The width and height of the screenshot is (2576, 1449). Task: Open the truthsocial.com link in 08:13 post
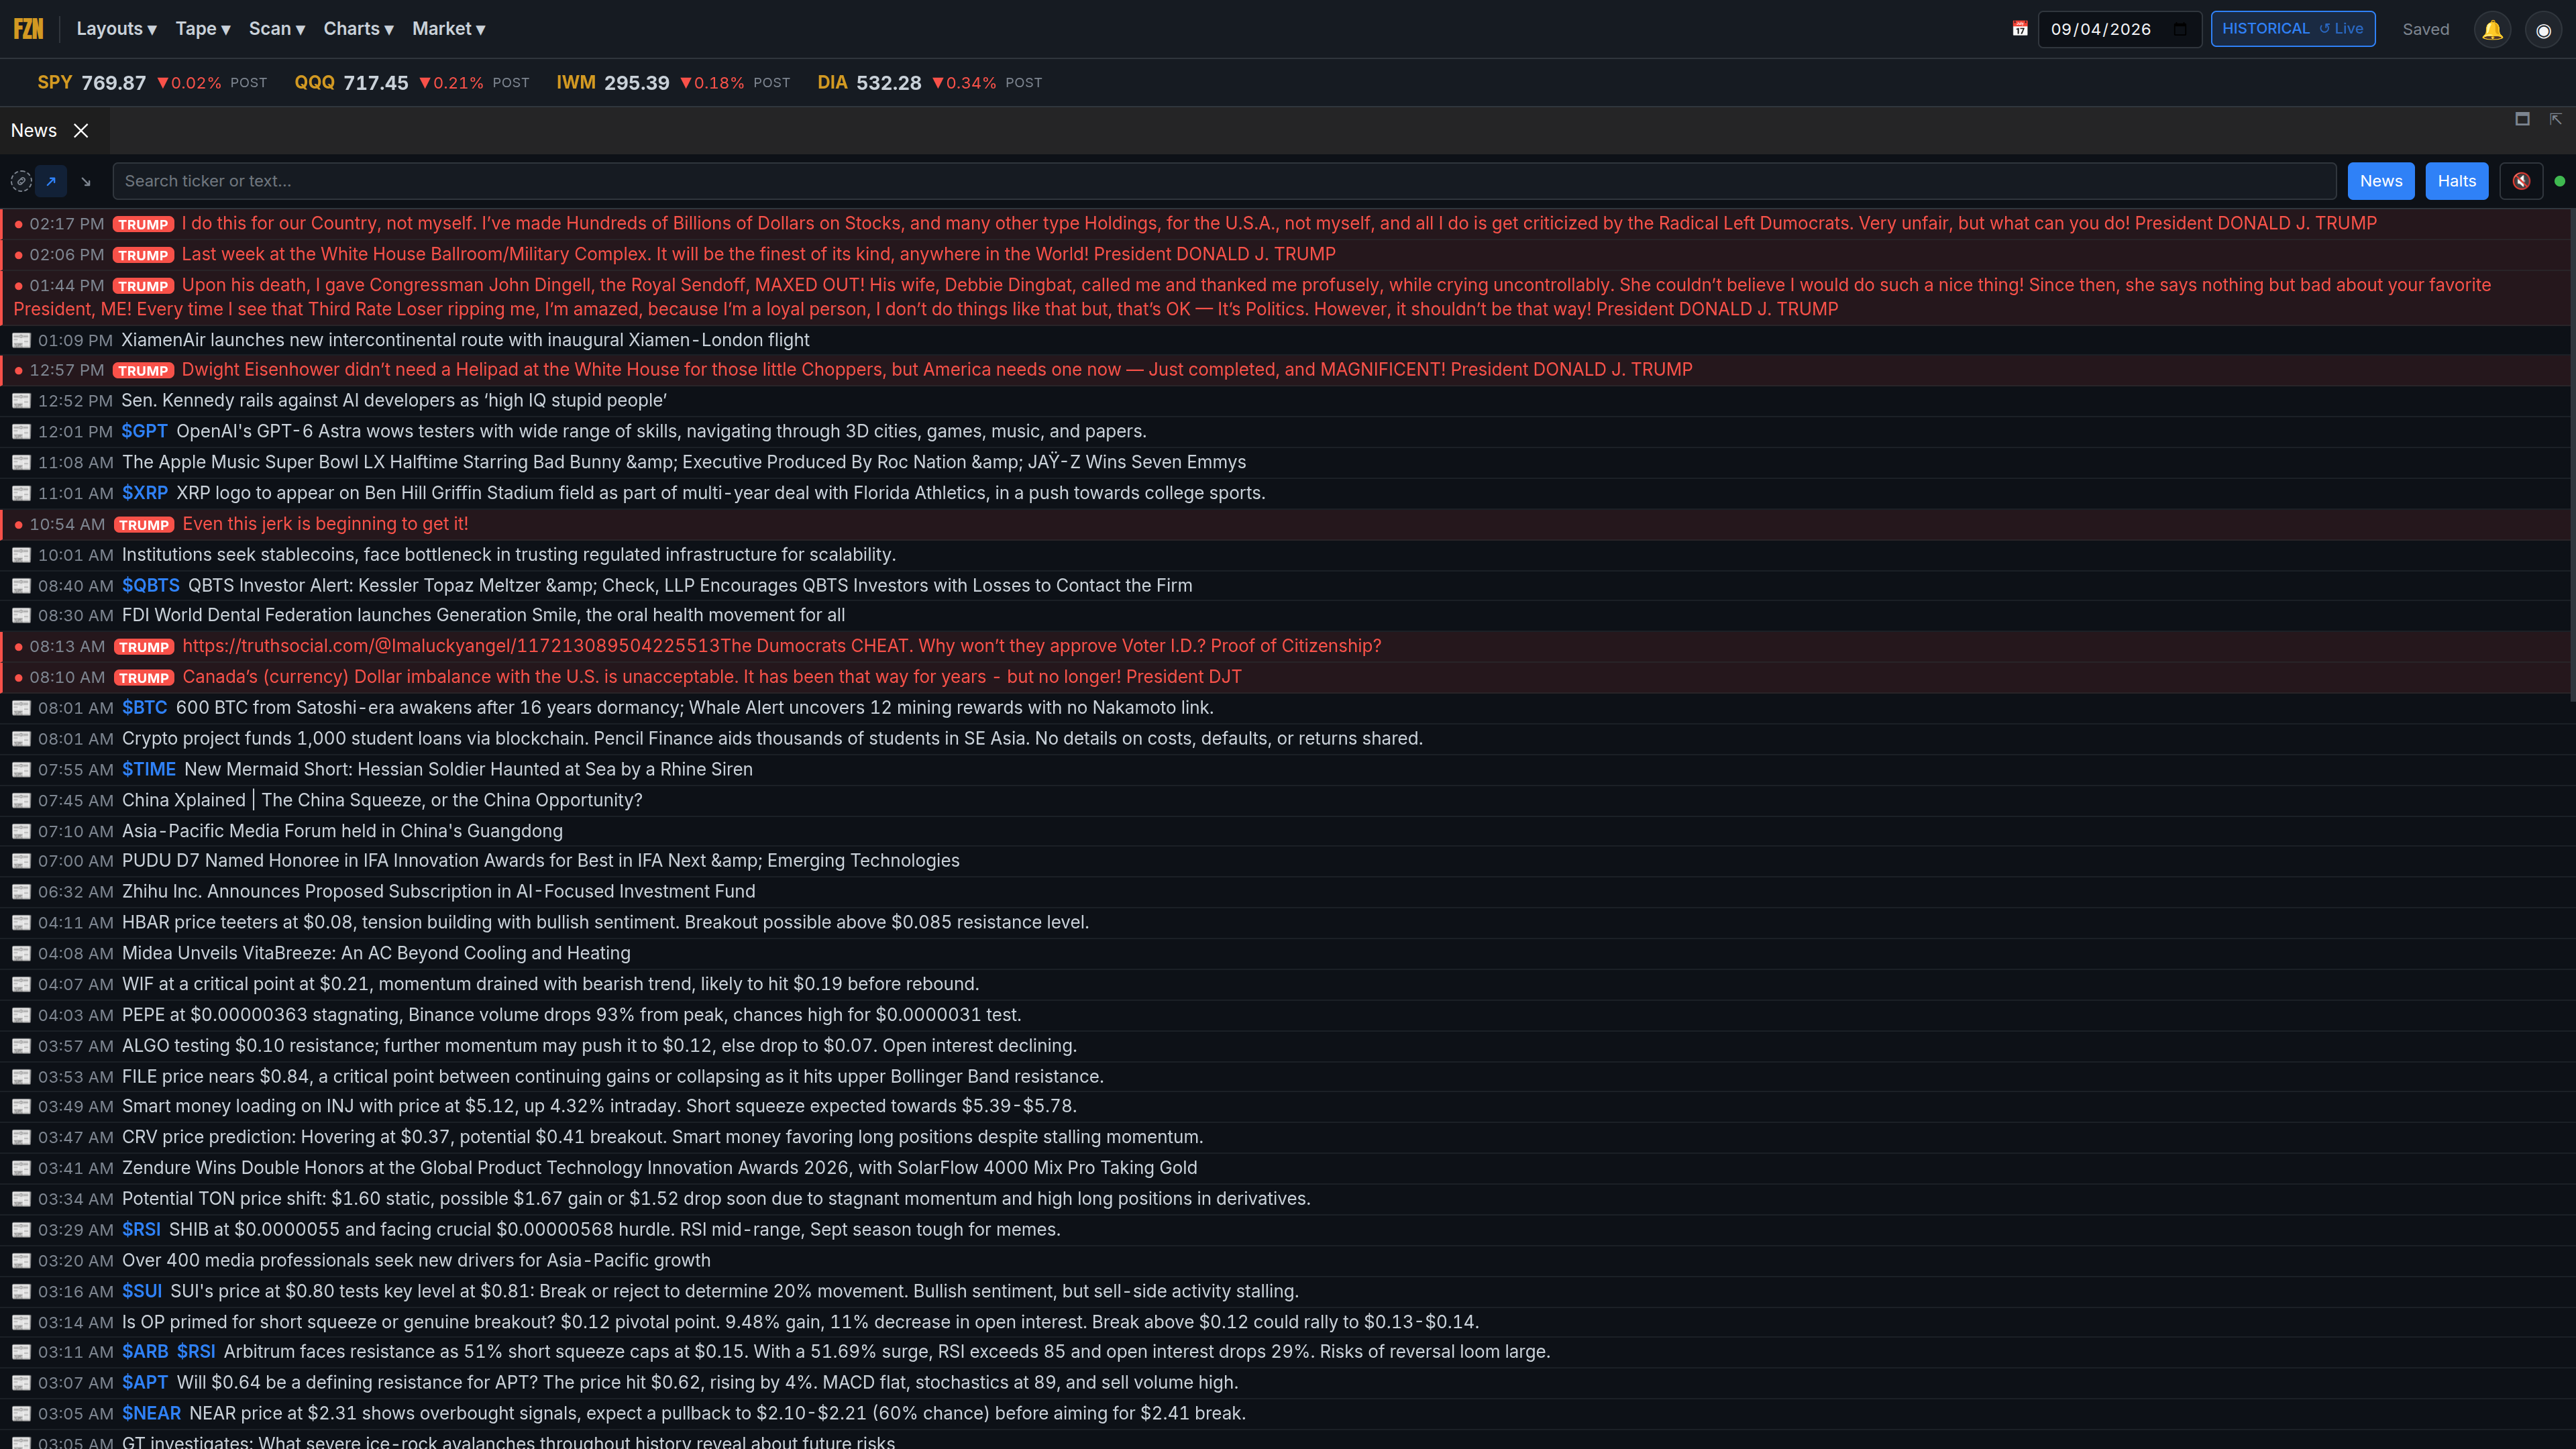(451, 646)
